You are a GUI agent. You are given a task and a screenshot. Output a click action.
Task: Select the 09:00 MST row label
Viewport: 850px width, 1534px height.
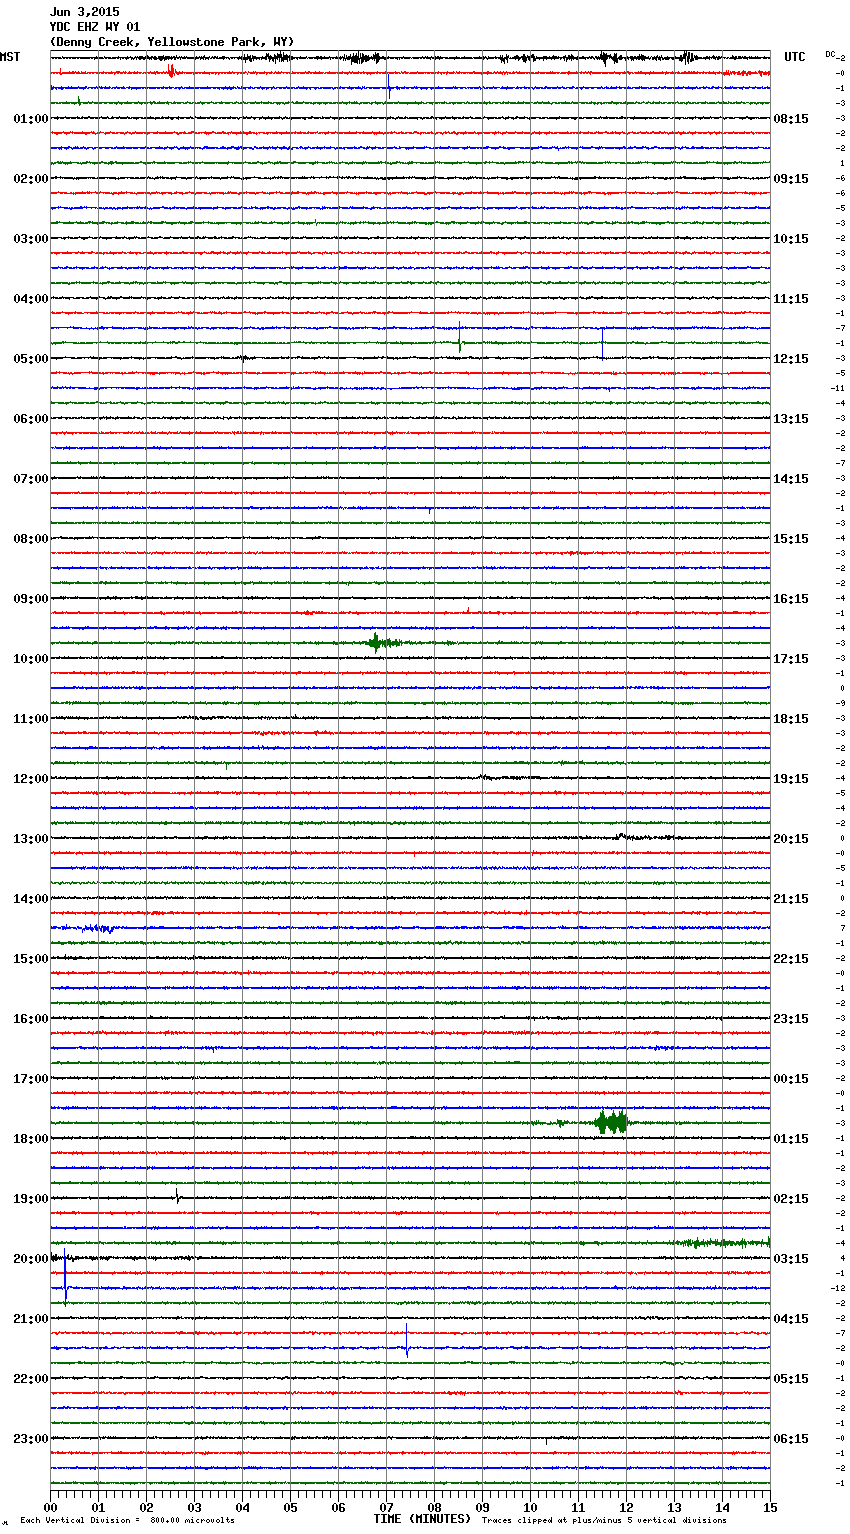click(x=31, y=599)
